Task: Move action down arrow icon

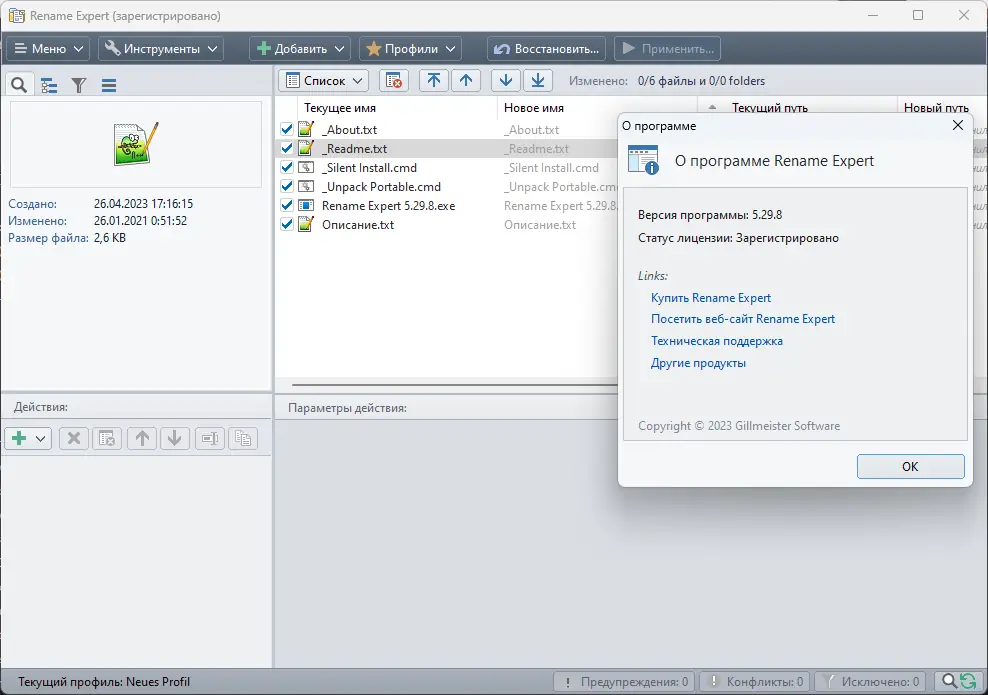Action: click(x=175, y=438)
